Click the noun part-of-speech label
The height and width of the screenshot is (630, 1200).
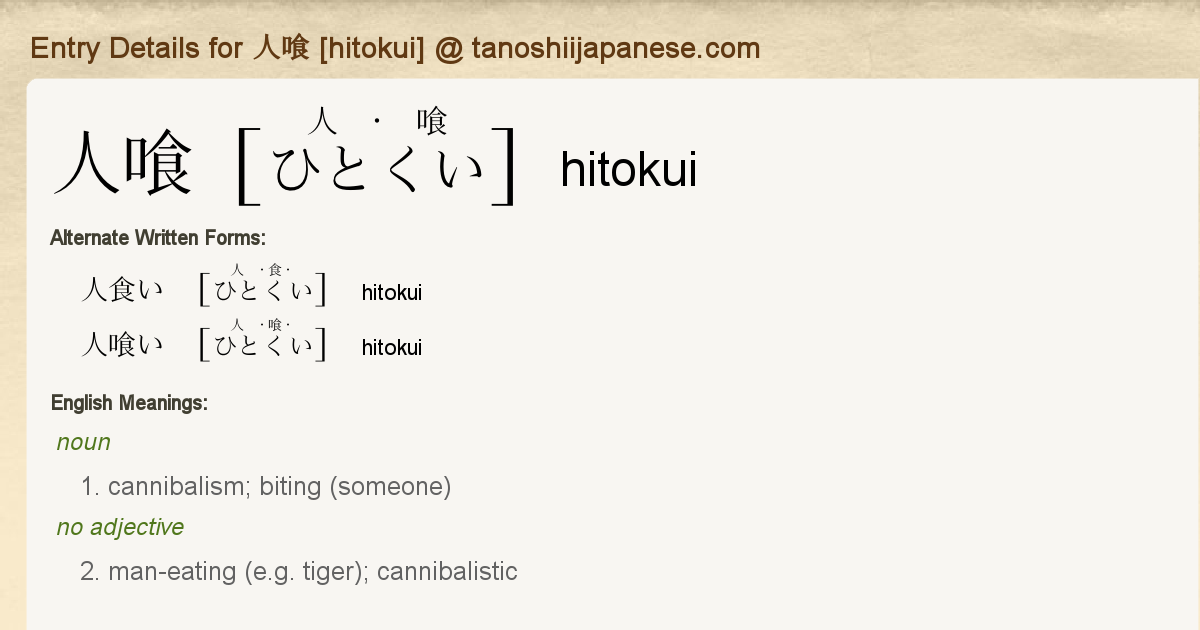[x=84, y=442]
